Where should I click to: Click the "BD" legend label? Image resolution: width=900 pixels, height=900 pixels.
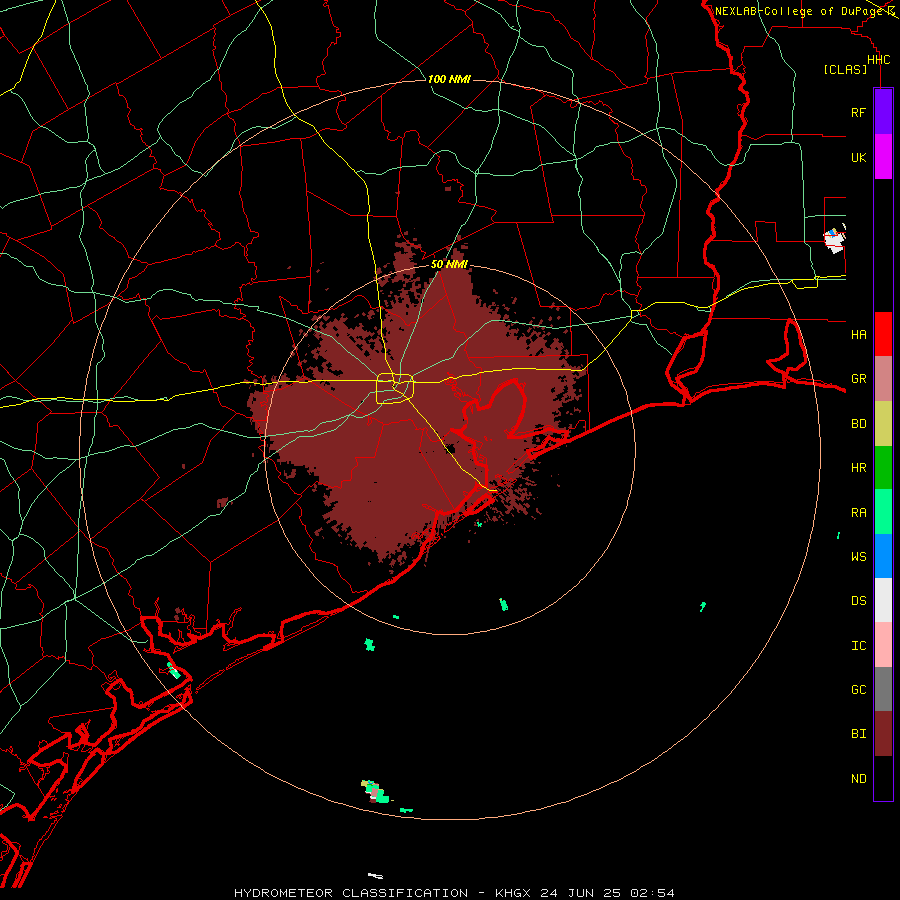(x=858, y=424)
